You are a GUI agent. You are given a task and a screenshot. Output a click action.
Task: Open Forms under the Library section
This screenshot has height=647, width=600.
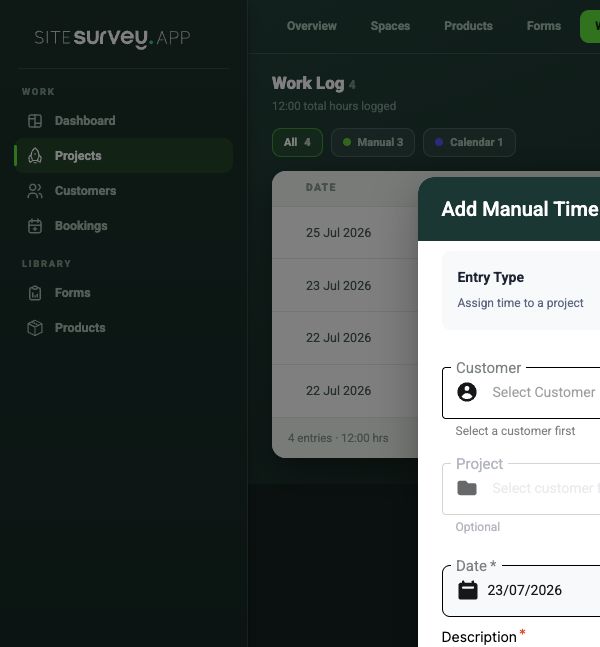click(x=124, y=293)
